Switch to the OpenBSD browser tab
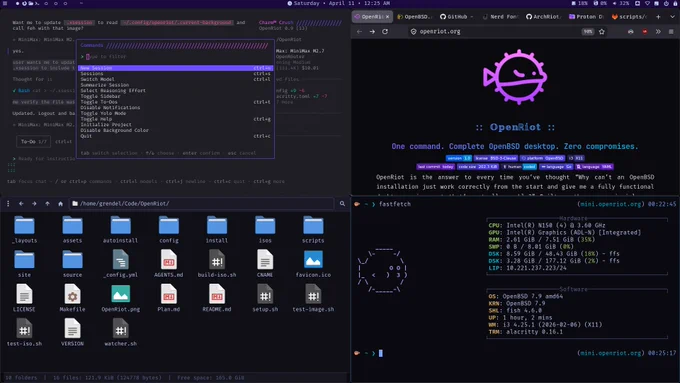This screenshot has width=680, height=383. coord(415,16)
